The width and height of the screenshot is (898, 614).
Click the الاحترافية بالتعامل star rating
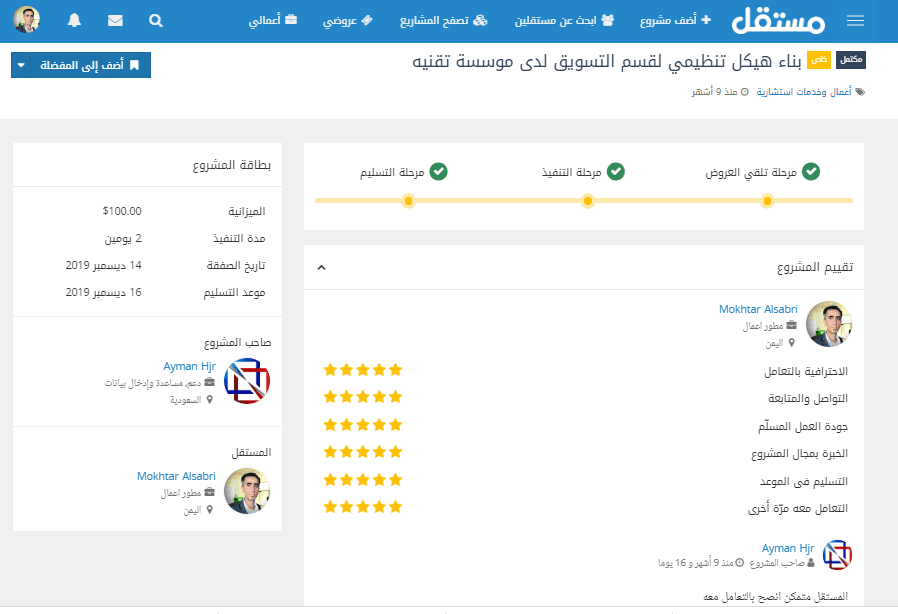coord(362,370)
